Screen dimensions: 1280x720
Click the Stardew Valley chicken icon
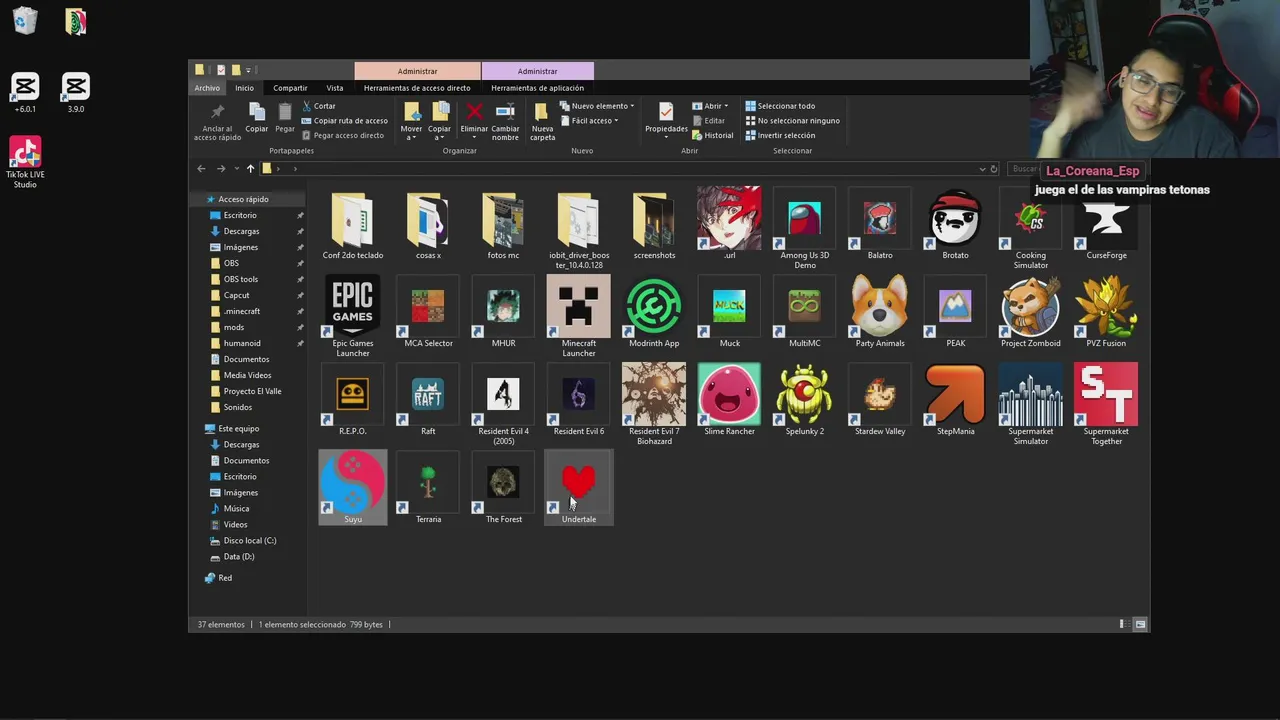pos(880,396)
